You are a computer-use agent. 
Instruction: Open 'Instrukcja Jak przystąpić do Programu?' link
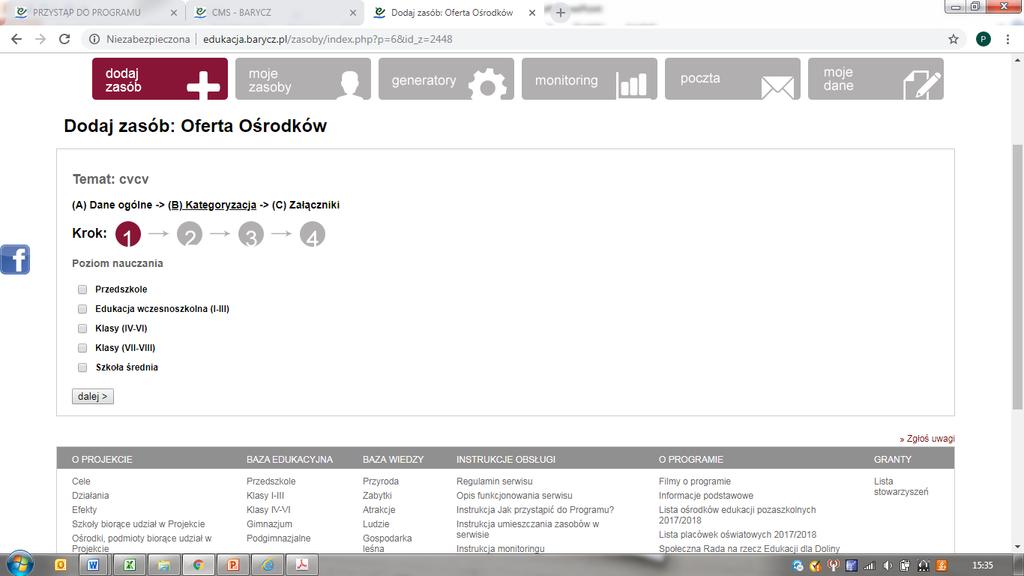coord(535,510)
